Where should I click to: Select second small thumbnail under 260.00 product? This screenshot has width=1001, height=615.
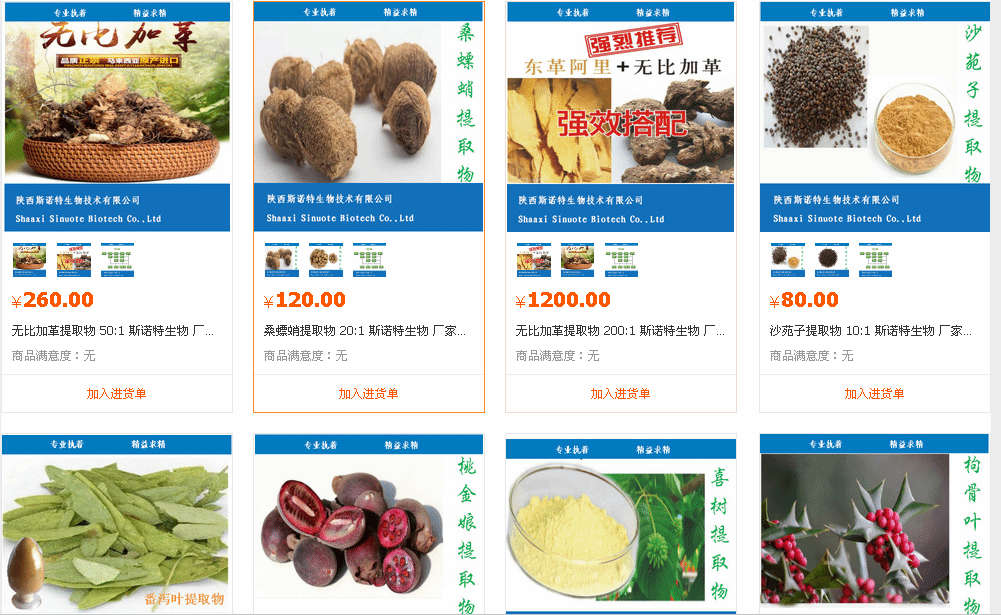tap(73, 259)
